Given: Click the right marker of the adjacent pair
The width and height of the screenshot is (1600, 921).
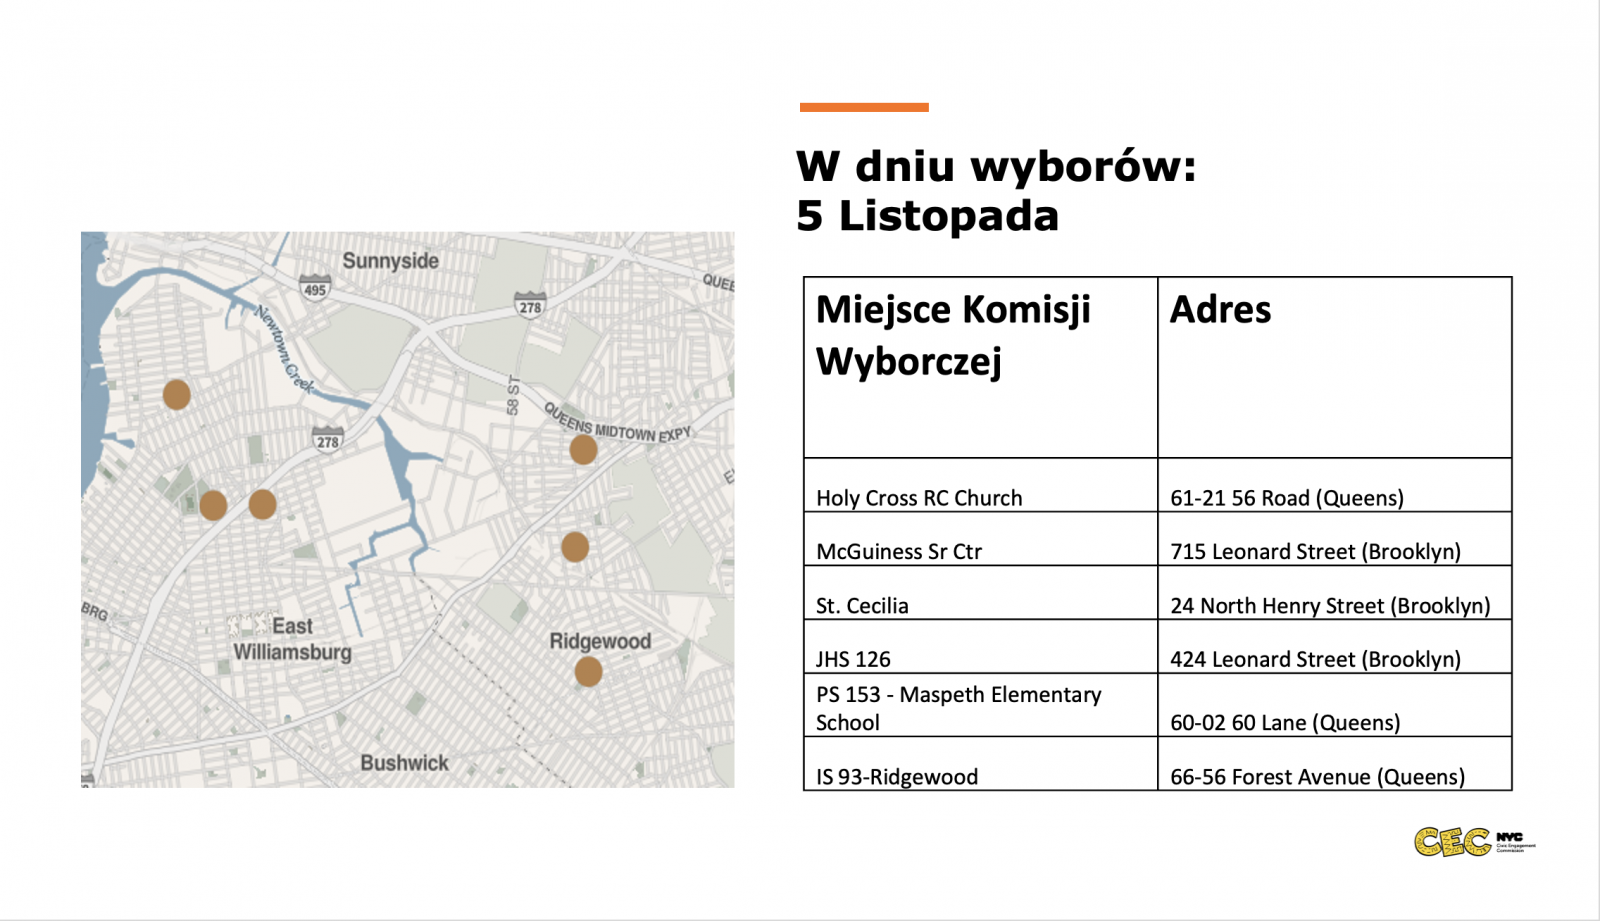Looking at the screenshot, I should [263, 505].
